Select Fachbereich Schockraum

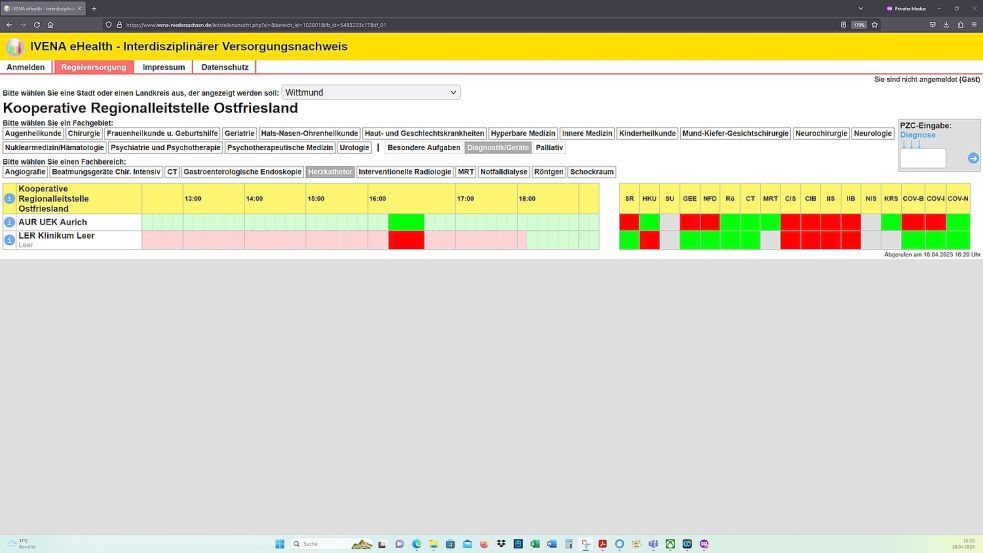(x=592, y=172)
